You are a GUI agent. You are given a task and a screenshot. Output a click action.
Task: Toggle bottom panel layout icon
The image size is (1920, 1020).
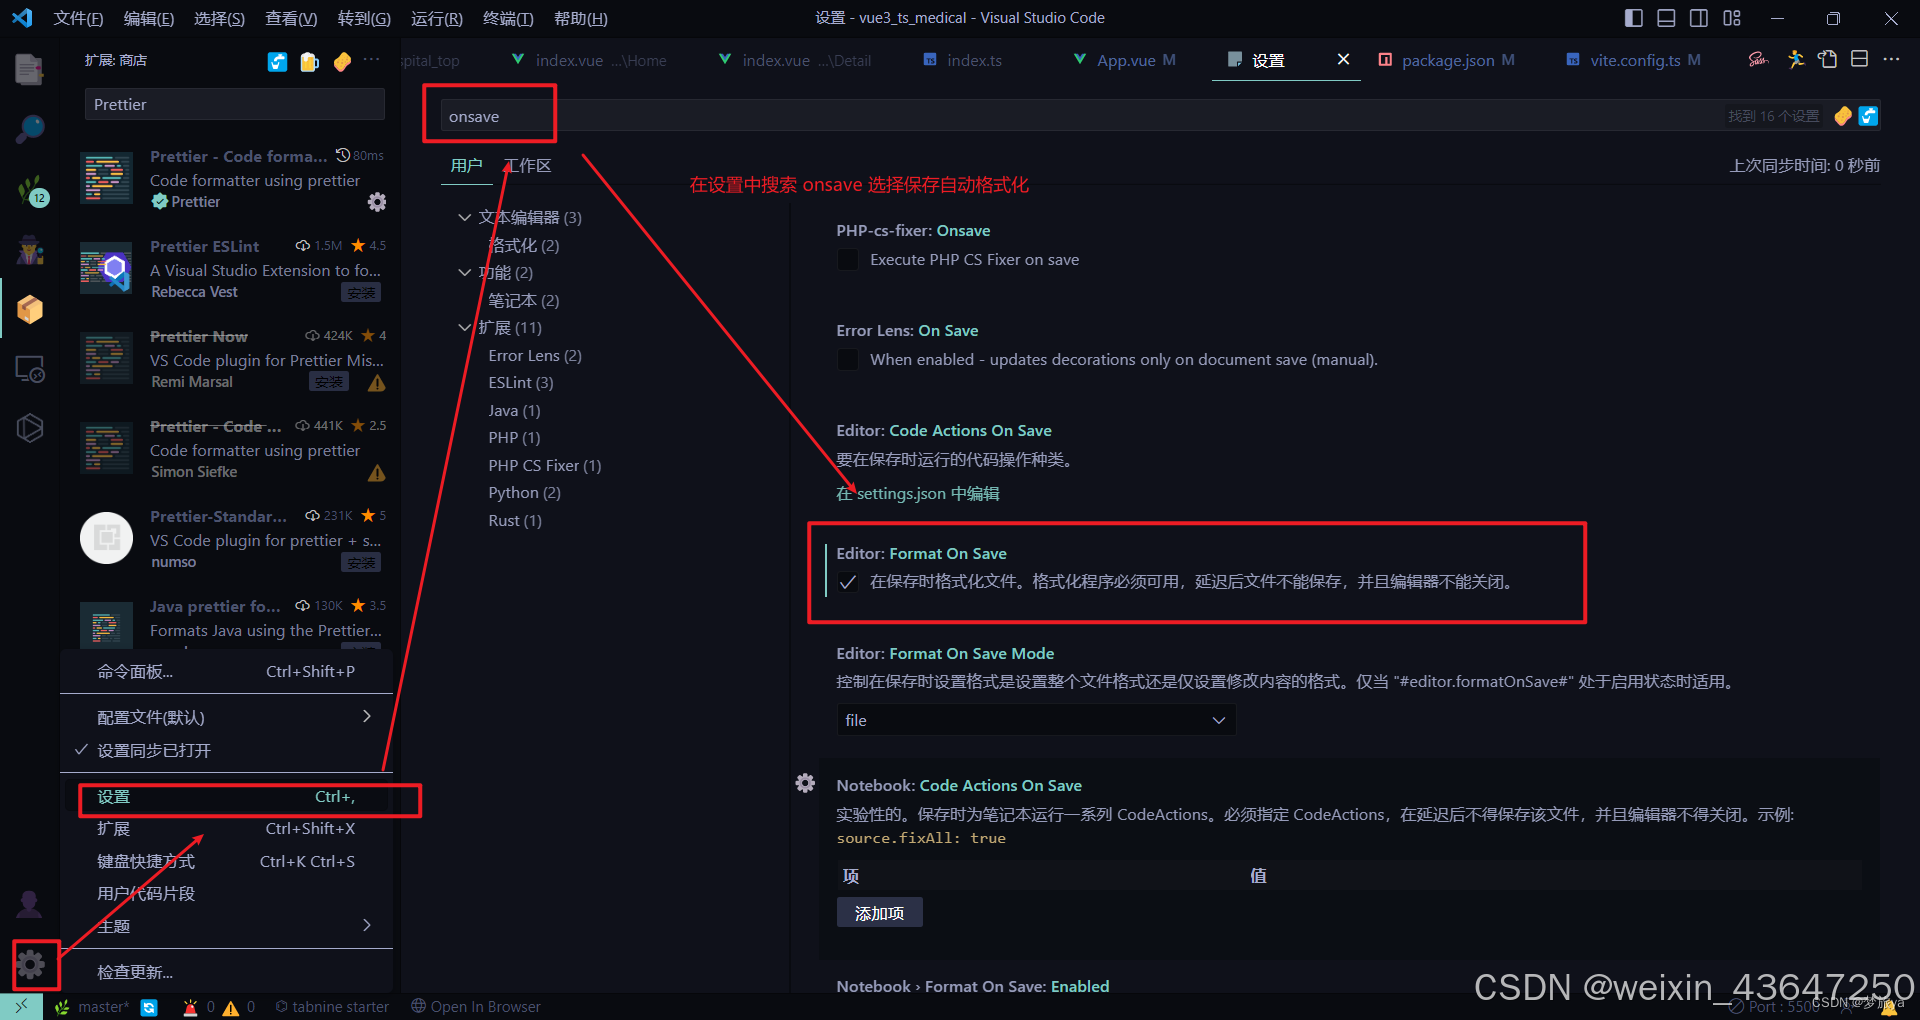pyautogui.click(x=1666, y=18)
